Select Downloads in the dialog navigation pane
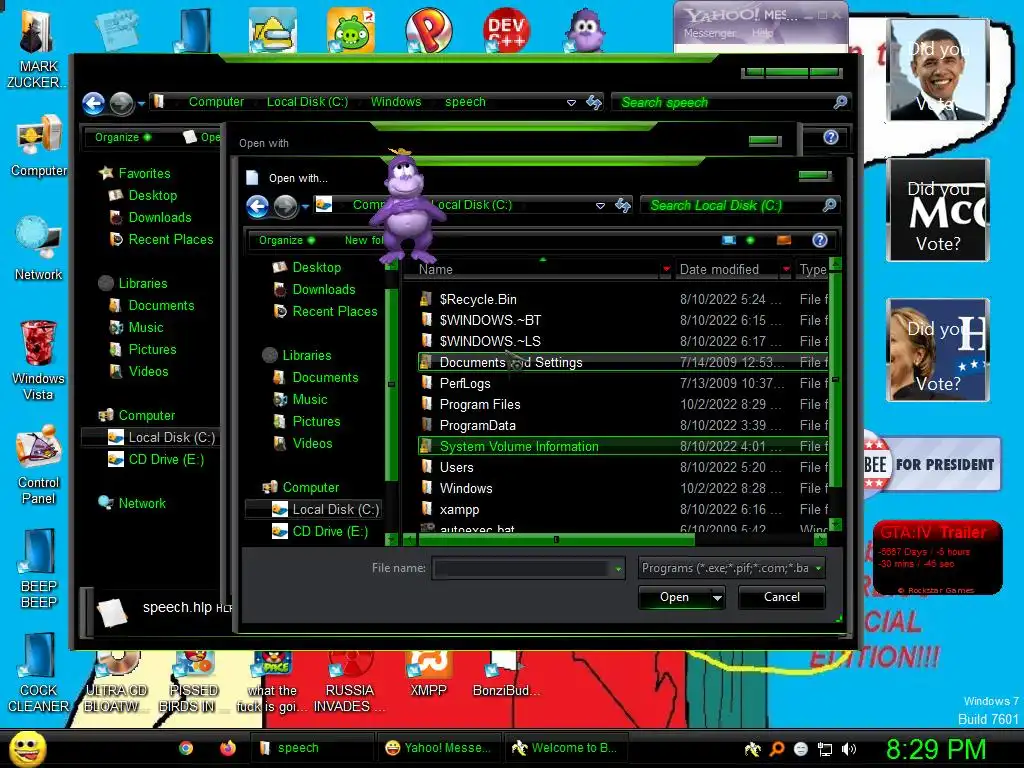 point(324,289)
